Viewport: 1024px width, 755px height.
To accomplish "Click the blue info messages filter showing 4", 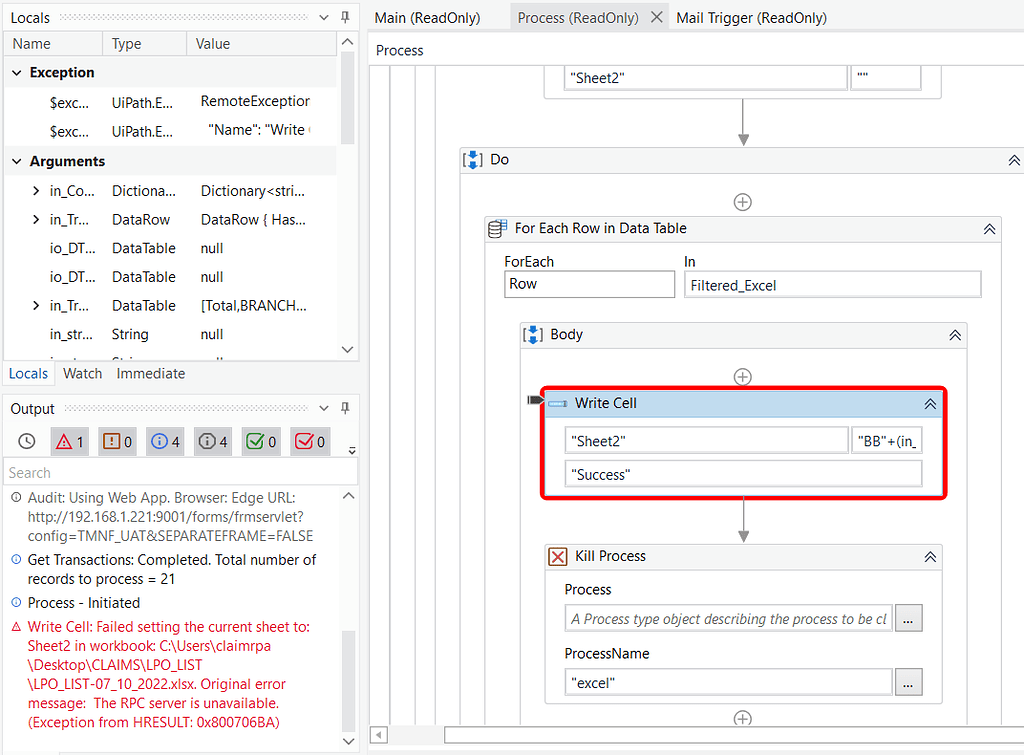I will [165, 440].
